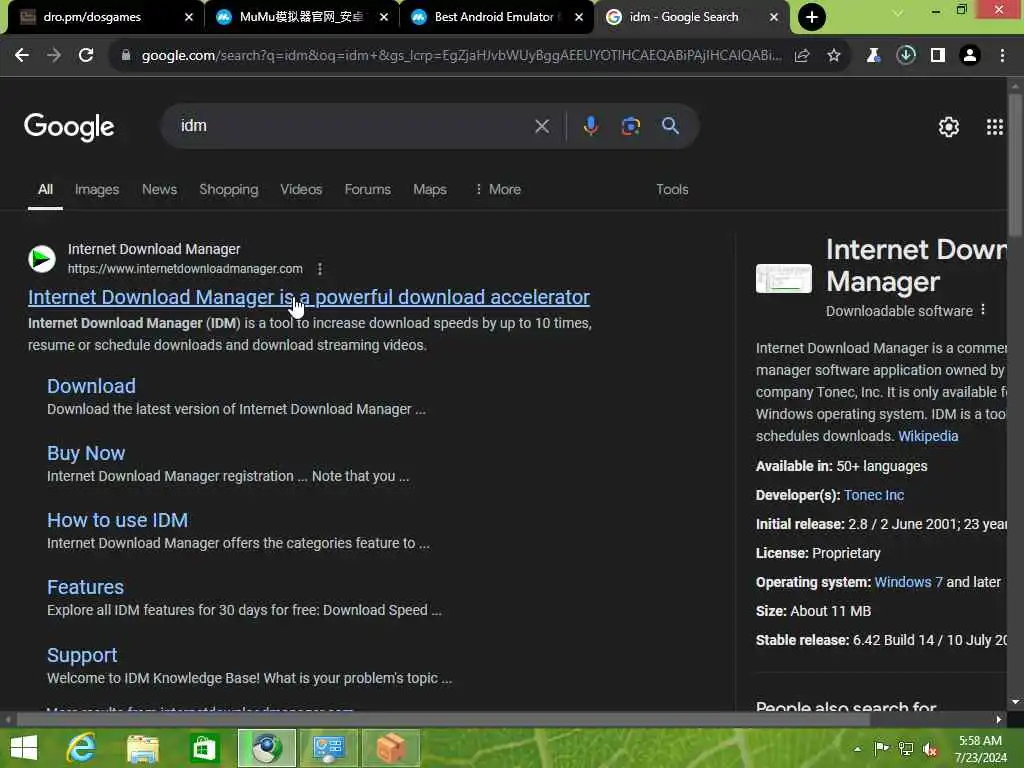Image resolution: width=1024 pixels, height=768 pixels.
Task: Open Google quick settings gear
Action: coord(948,127)
